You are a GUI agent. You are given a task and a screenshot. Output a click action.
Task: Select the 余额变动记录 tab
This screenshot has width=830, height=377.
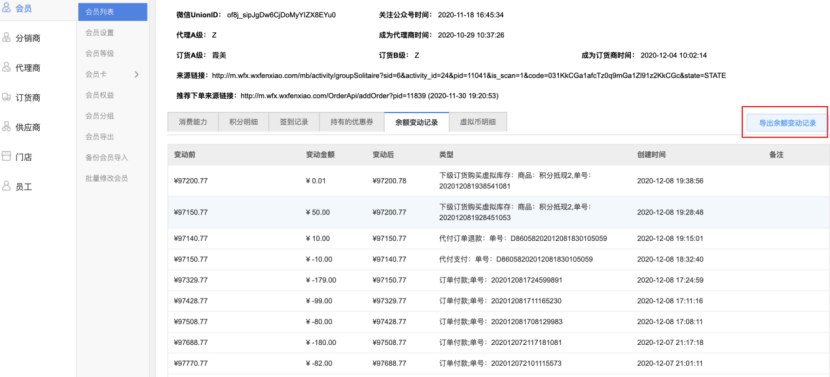coord(417,122)
